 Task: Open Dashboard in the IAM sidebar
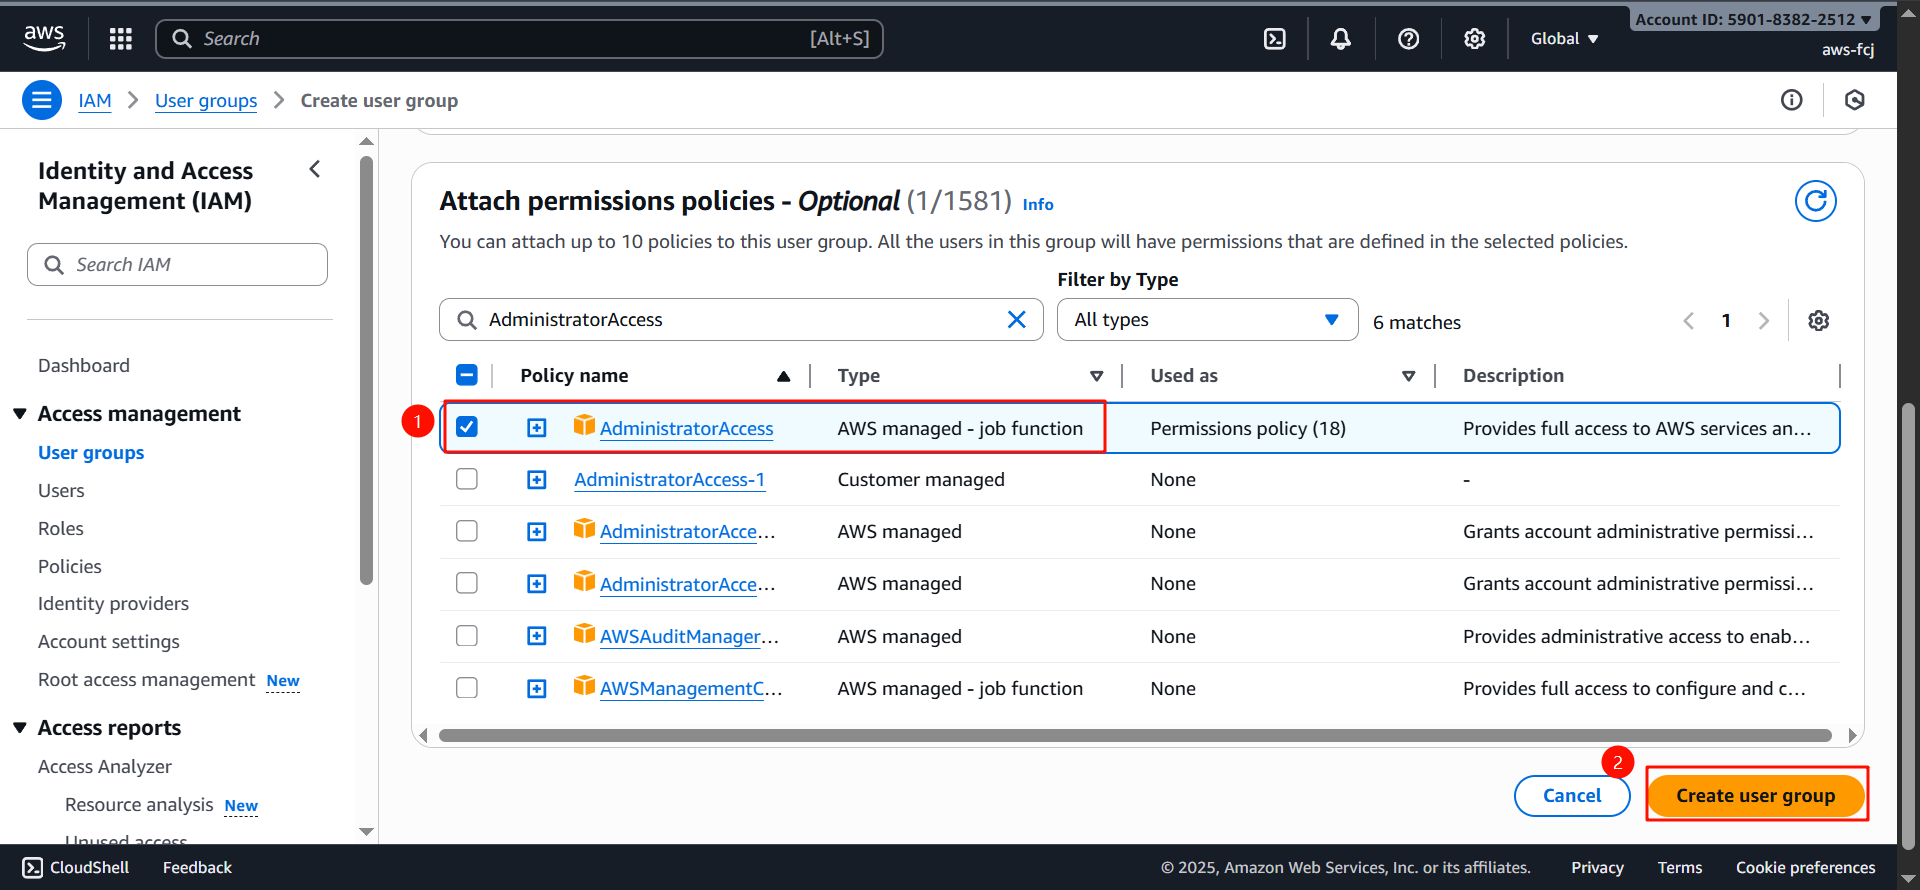click(84, 366)
